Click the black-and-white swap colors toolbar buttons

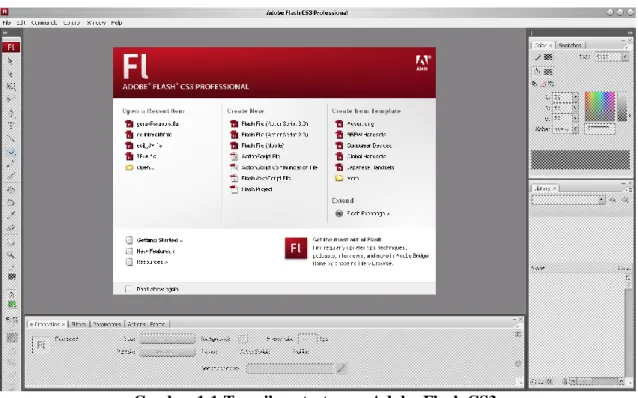pos(11,319)
